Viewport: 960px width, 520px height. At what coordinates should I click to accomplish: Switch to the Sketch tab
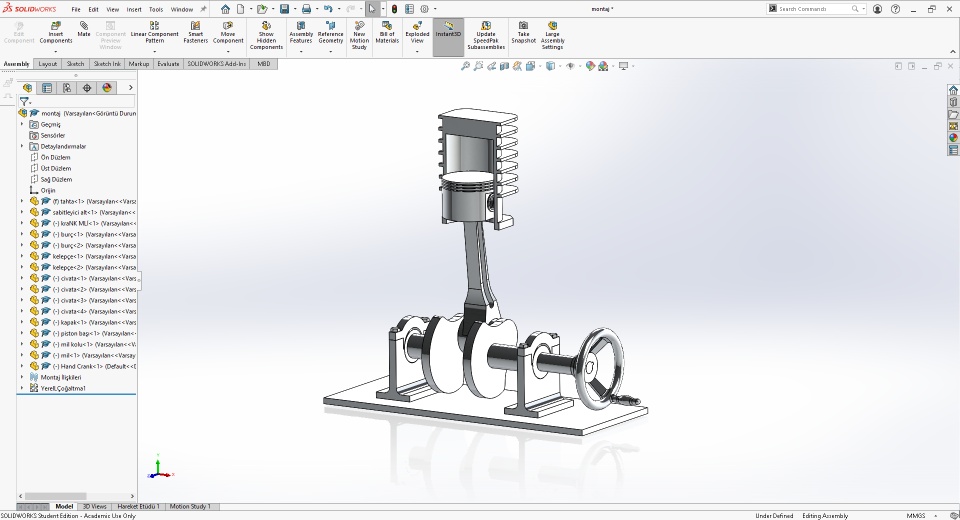coord(75,64)
